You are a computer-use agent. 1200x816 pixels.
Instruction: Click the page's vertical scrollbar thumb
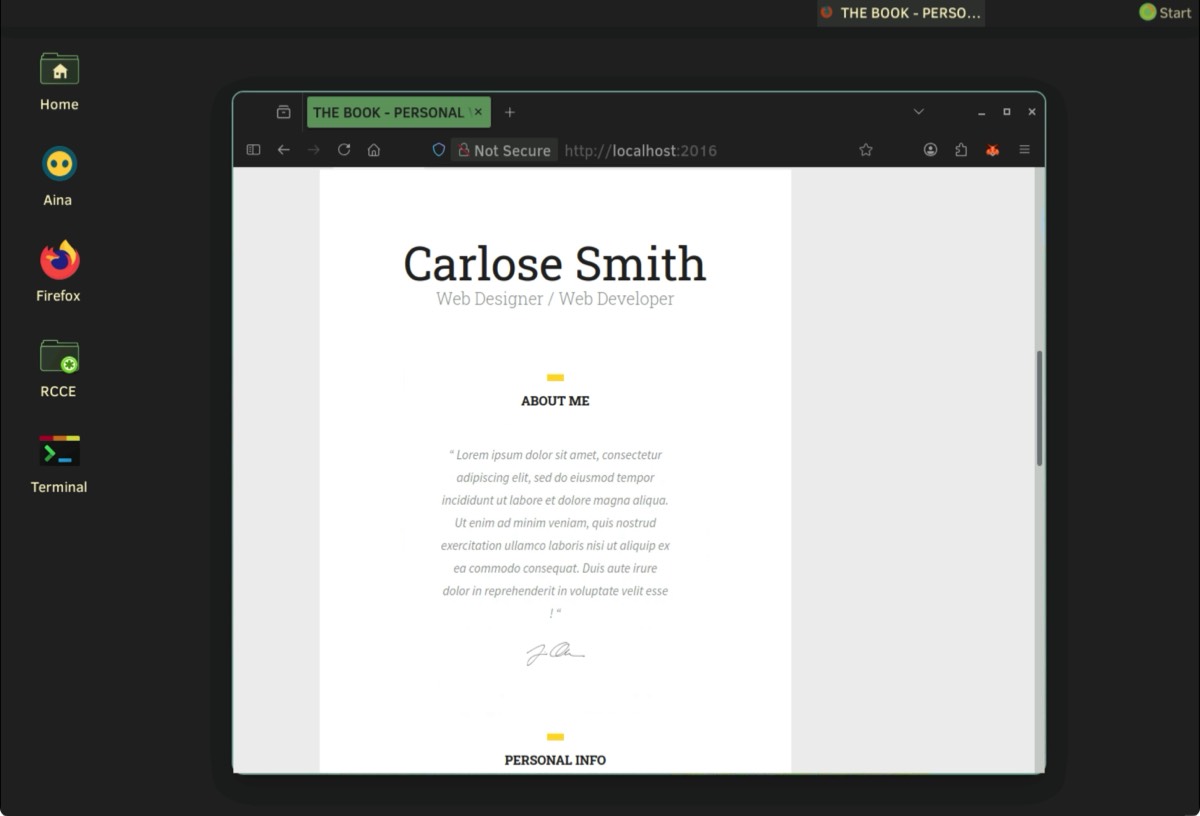point(1040,408)
